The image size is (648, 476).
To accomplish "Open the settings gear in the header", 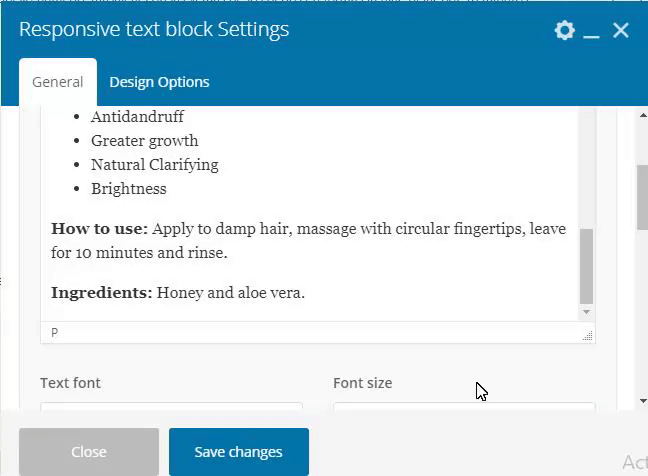I will point(565,30).
